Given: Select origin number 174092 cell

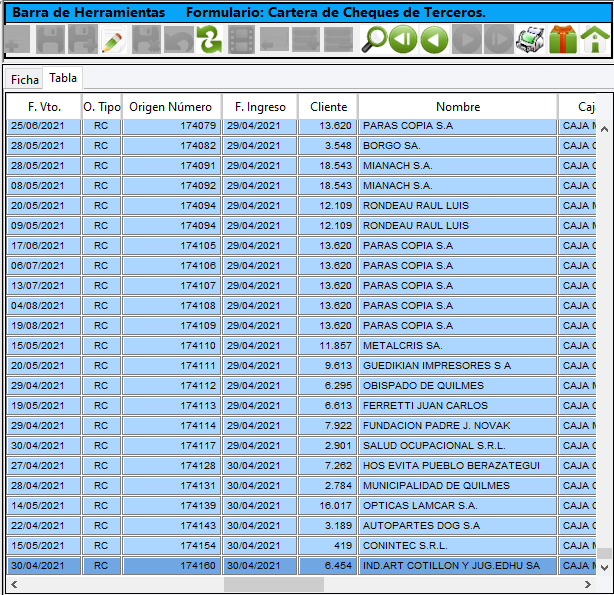Looking at the screenshot, I should click(x=172, y=186).
